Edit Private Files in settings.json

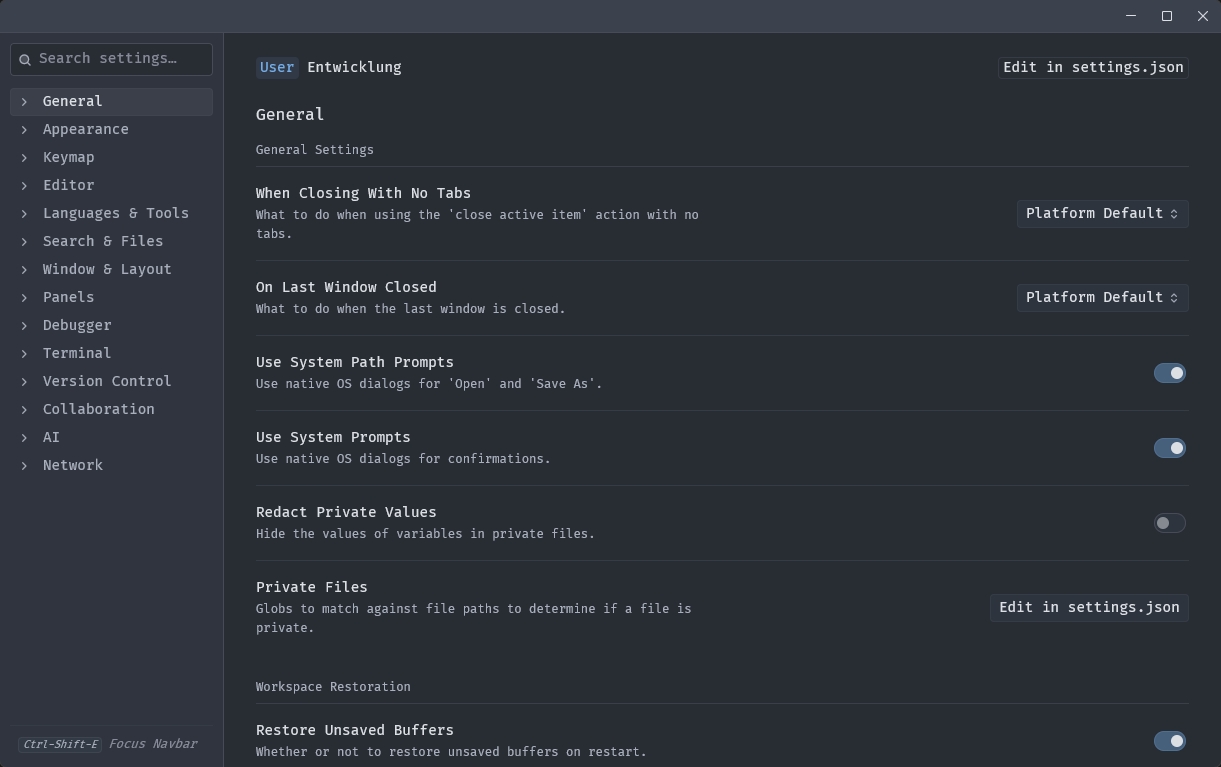tap(1089, 607)
